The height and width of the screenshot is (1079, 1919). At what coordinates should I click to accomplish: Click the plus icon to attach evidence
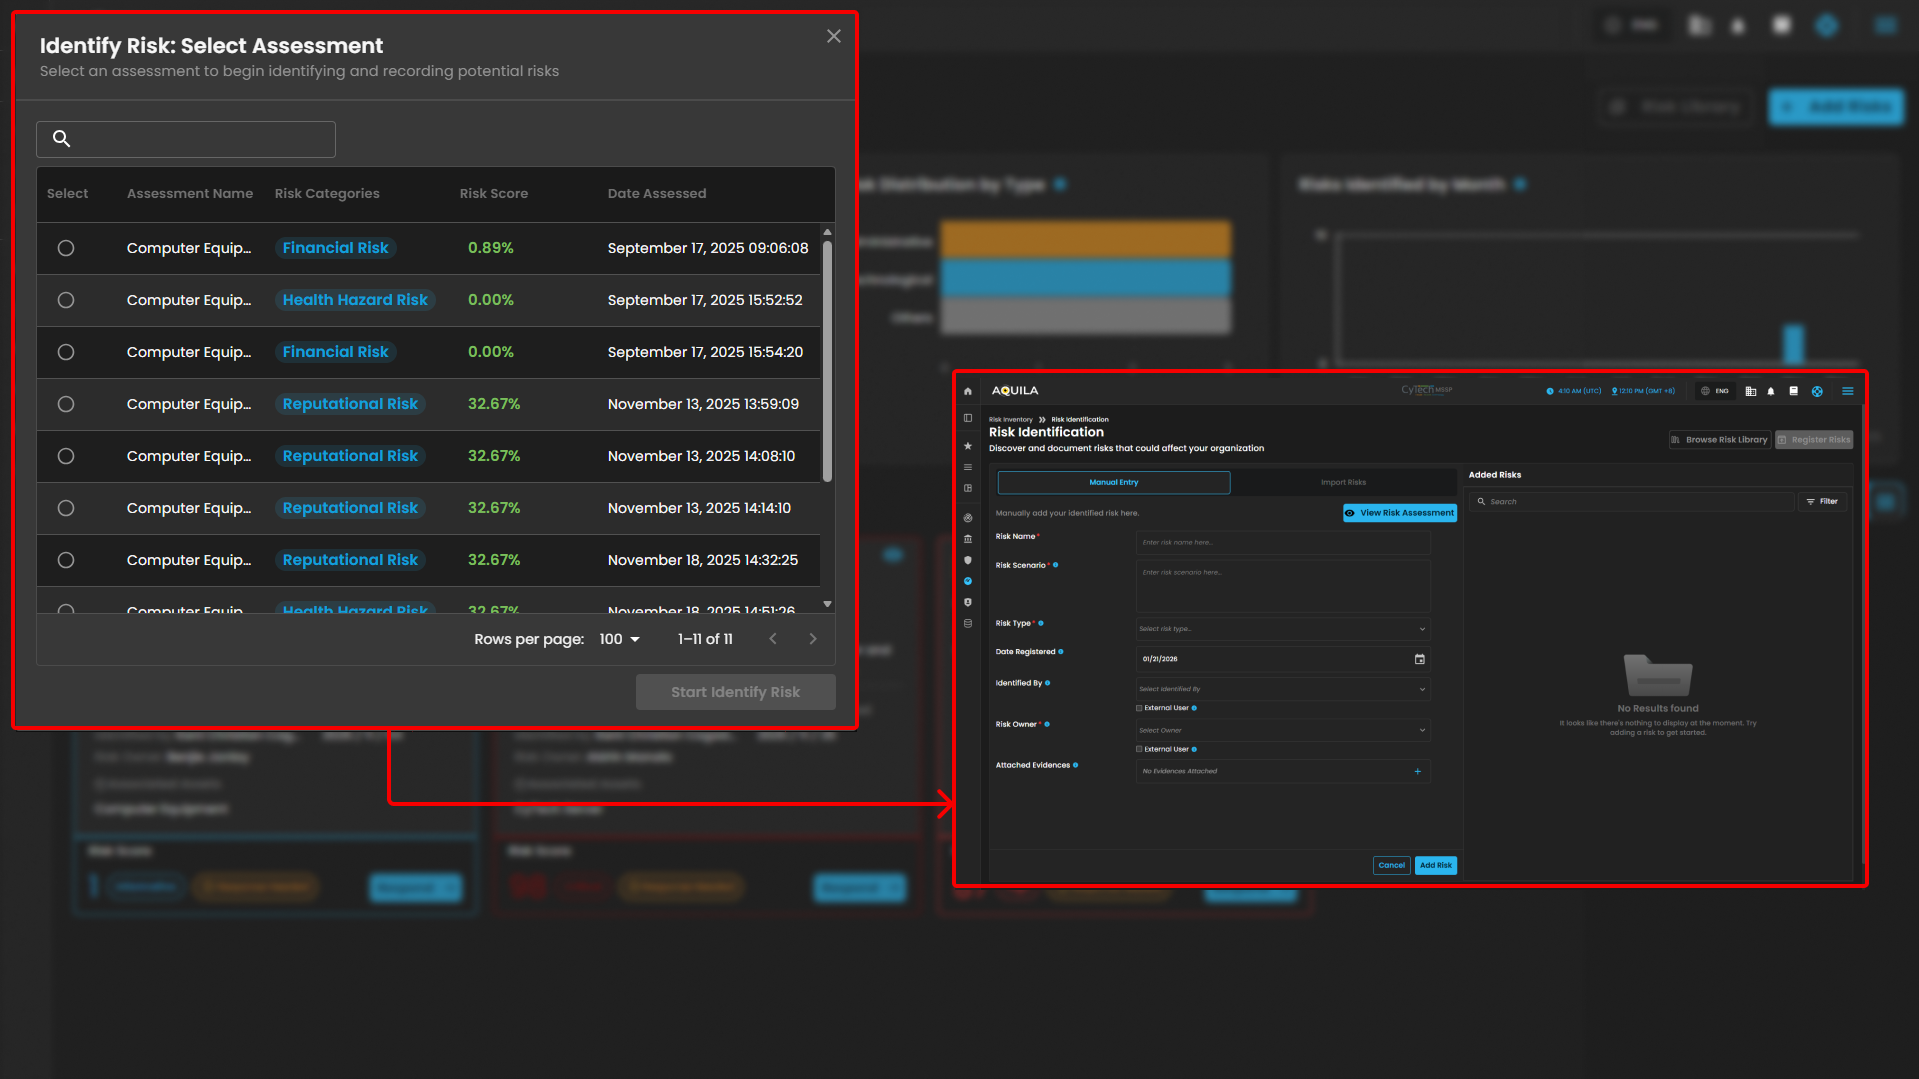tap(1417, 771)
